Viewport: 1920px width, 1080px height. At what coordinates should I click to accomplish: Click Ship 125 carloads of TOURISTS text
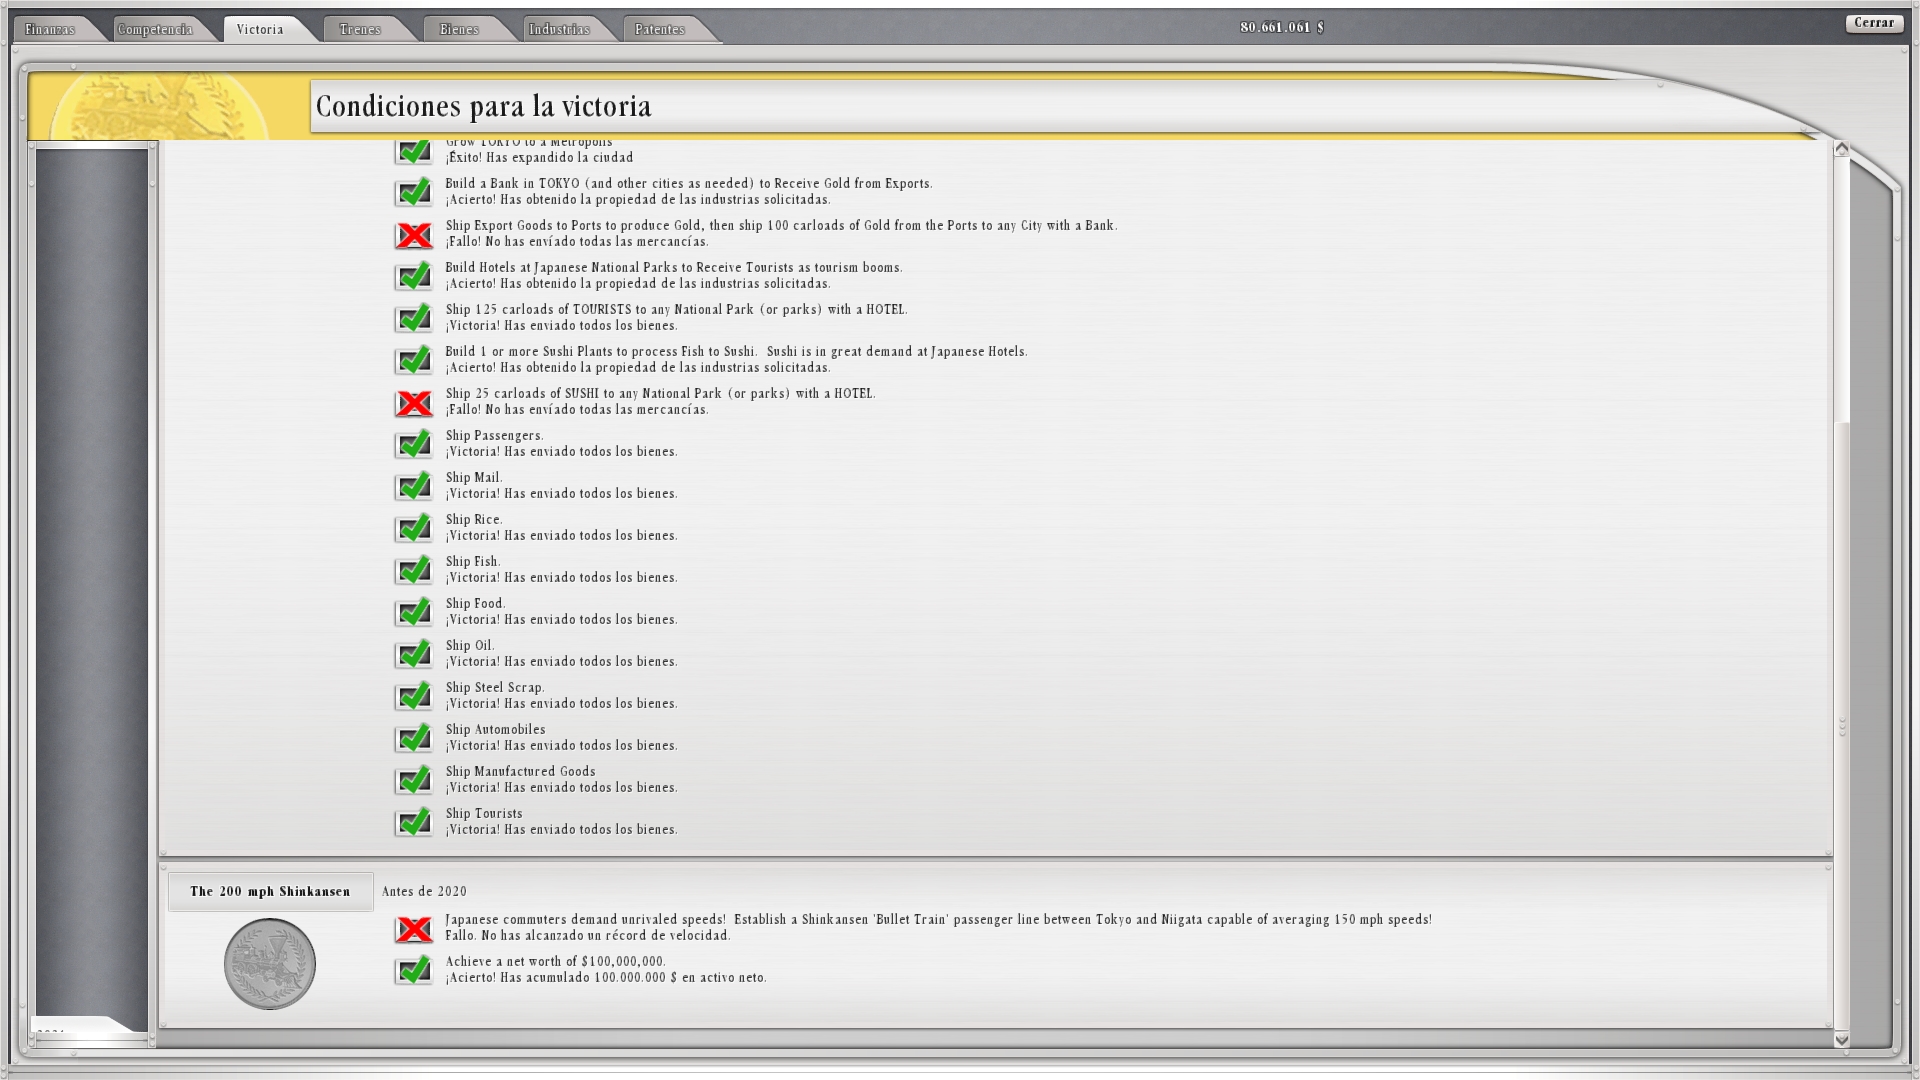(x=676, y=309)
